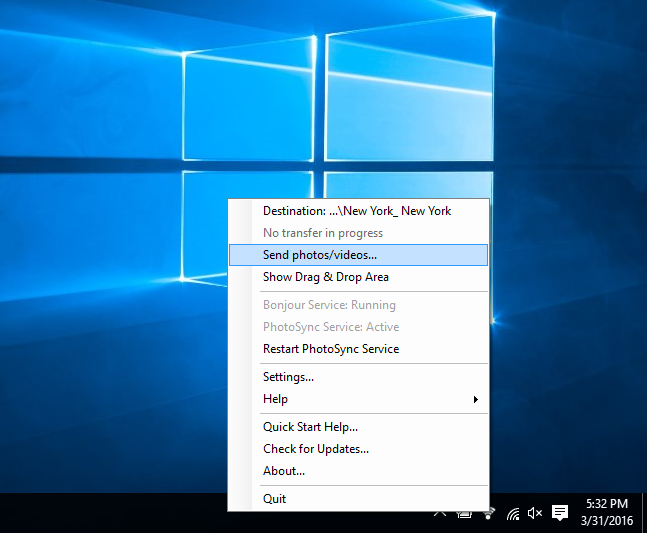Click Restart PhotoSync Service
The width and height of the screenshot is (647, 533).
pos(358,349)
